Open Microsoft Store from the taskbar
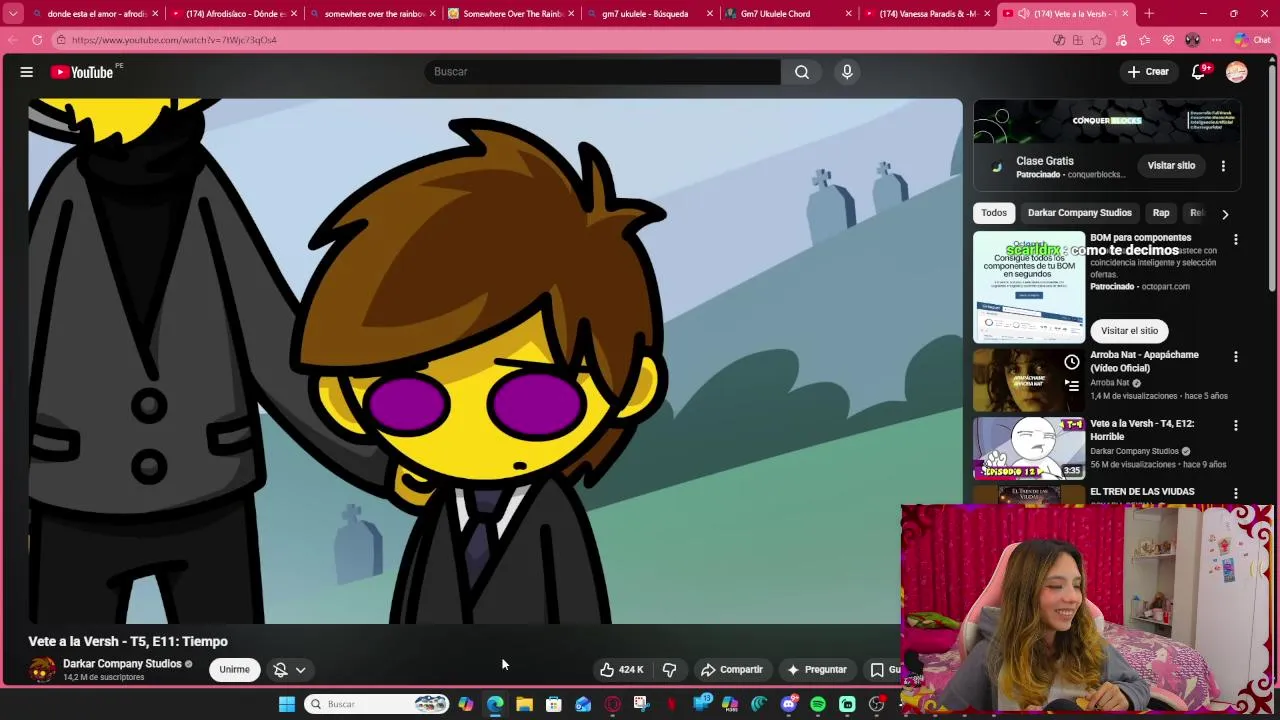 point(553,704)
